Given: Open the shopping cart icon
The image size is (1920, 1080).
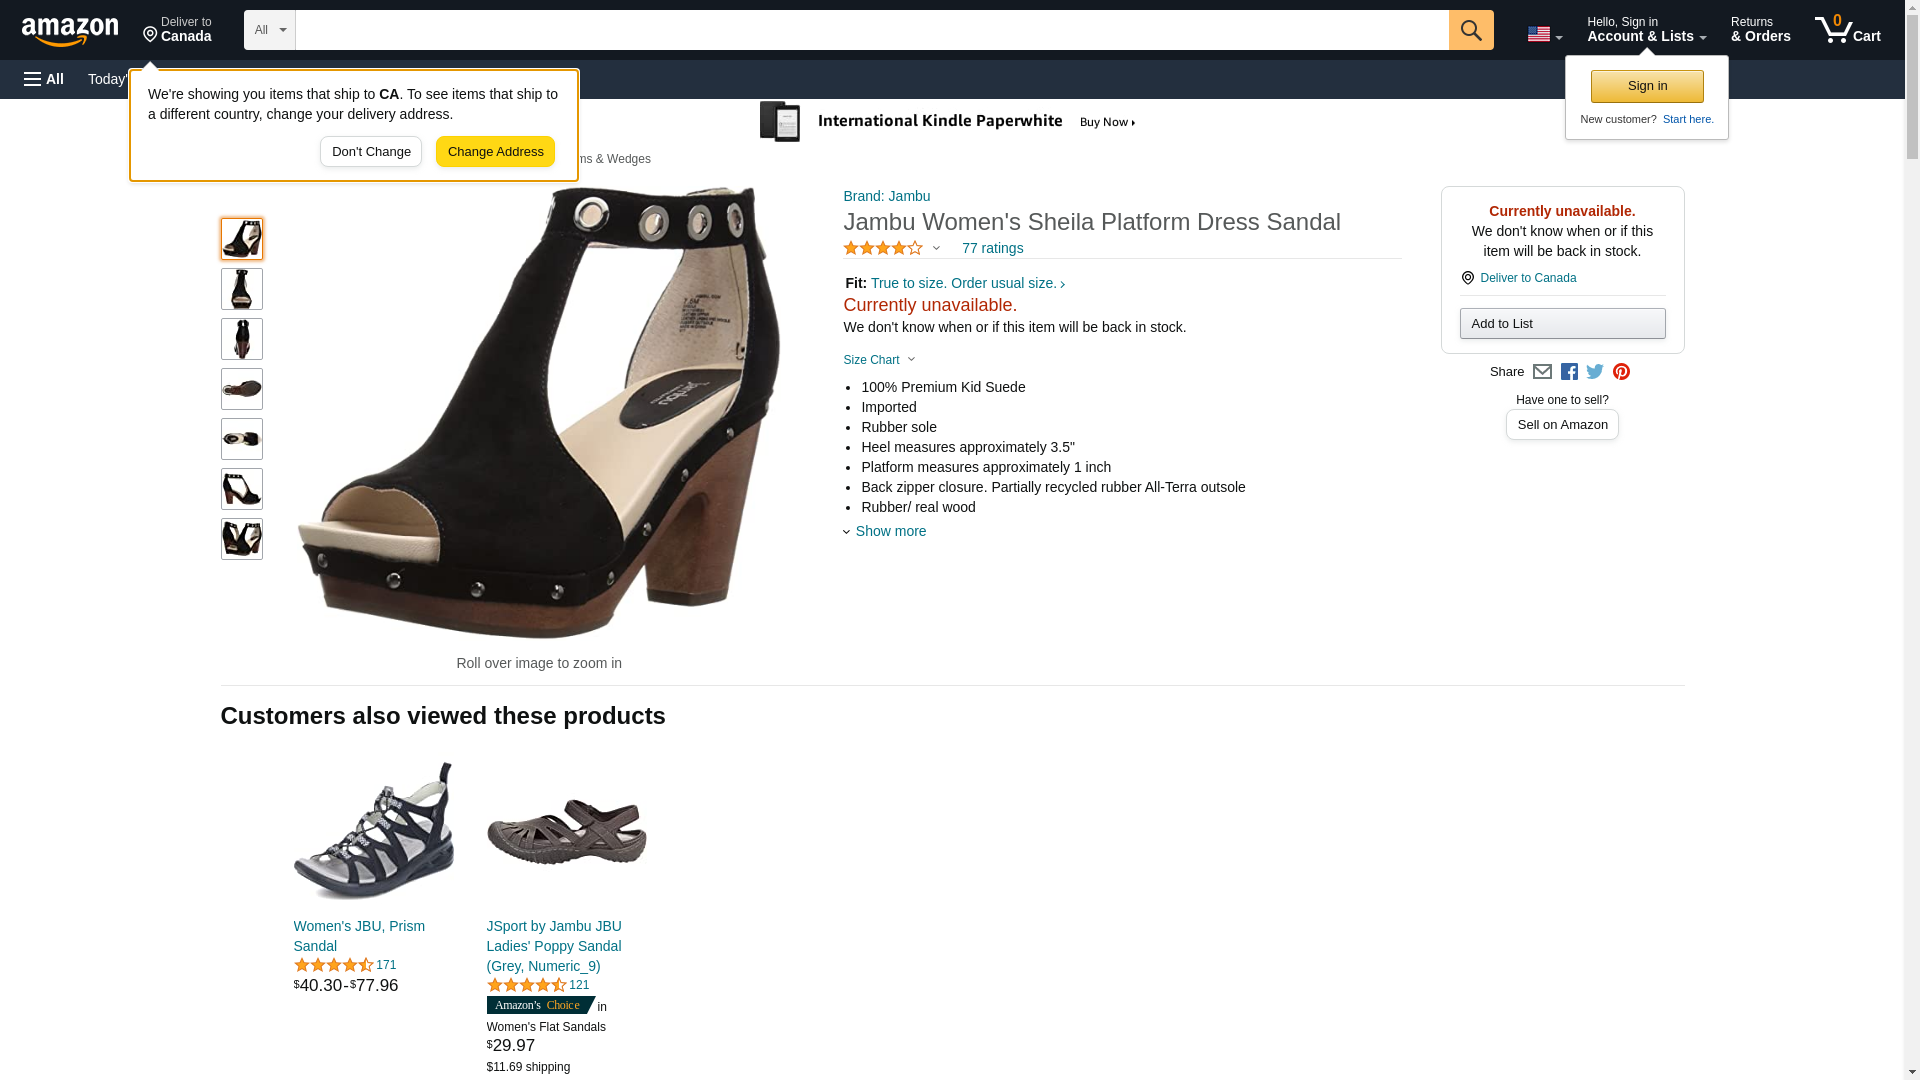Looking at the screenshot, I should click(x=1848, y=30).
